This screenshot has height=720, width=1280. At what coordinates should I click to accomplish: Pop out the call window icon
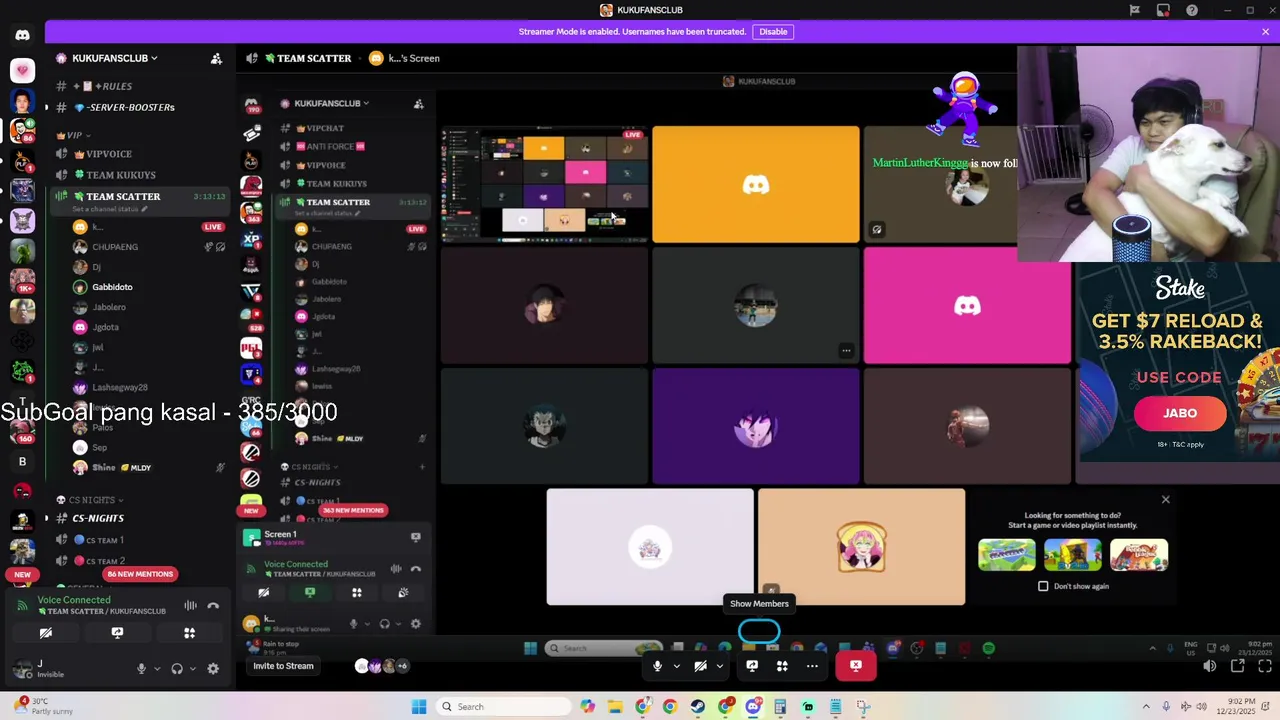pyautogui.click(x=1237, y=666)
